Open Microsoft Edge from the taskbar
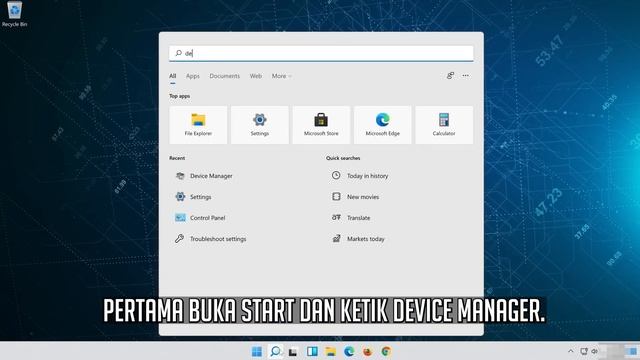The height and width of the screenshot is (360, 640). pyautogui.click(x=349, y=351)
